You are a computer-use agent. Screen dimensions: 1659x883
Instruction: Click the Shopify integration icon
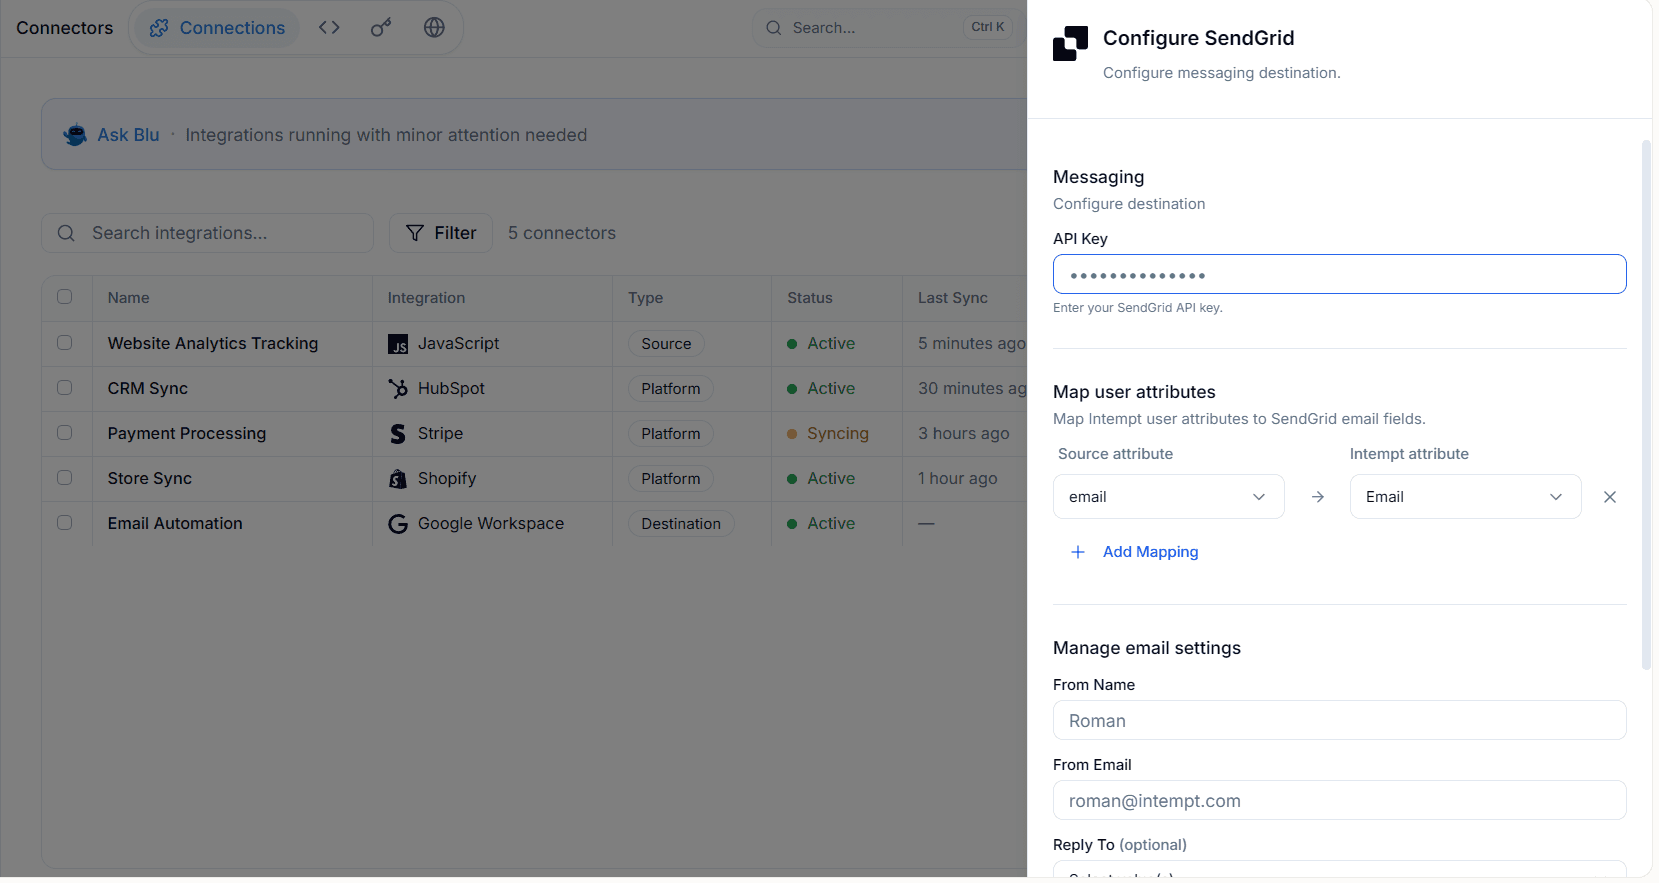(x=398, y=479)
